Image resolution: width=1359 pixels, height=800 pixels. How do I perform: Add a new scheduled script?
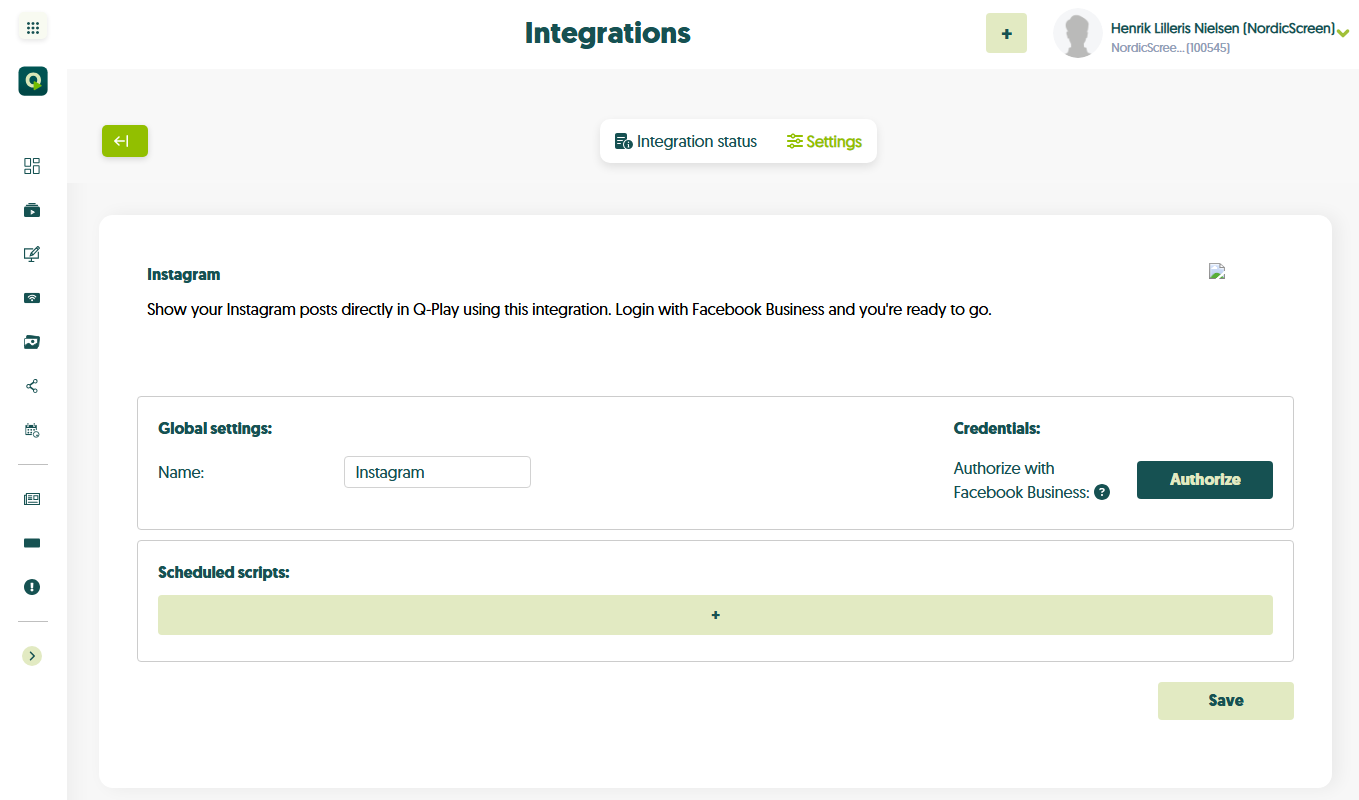click(715, 615)
